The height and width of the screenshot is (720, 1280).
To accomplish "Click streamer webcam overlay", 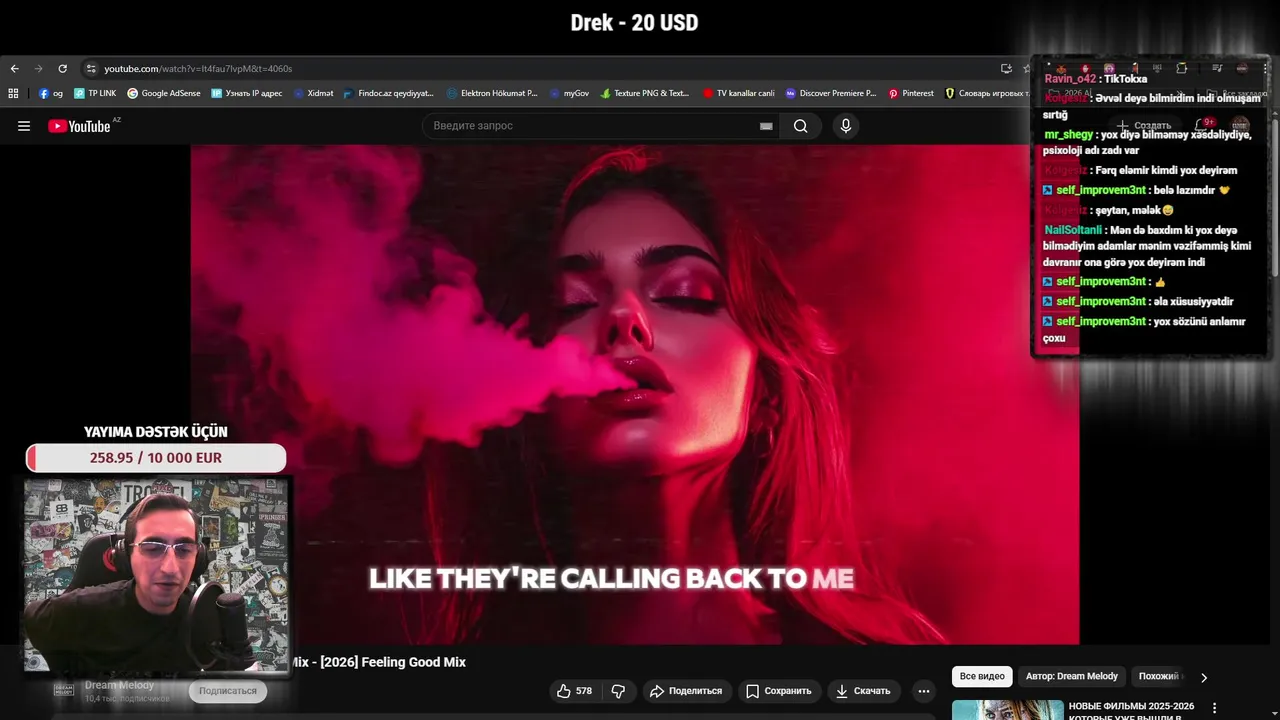I will 157,576.
